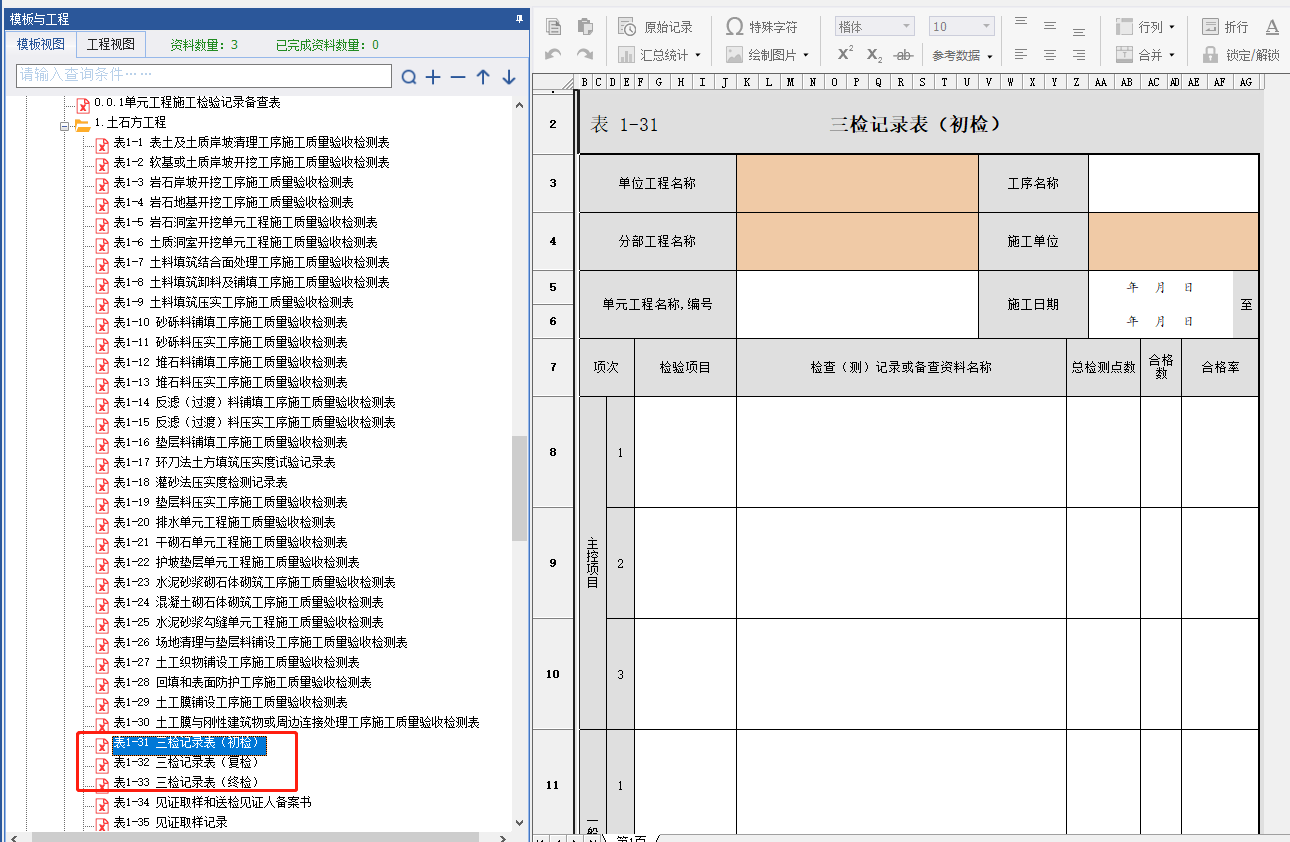Click the search magnifier icon
Image resolution: width=1290 pixels, height=842 pixels.
pyautogui.click(x=409, y=77)
